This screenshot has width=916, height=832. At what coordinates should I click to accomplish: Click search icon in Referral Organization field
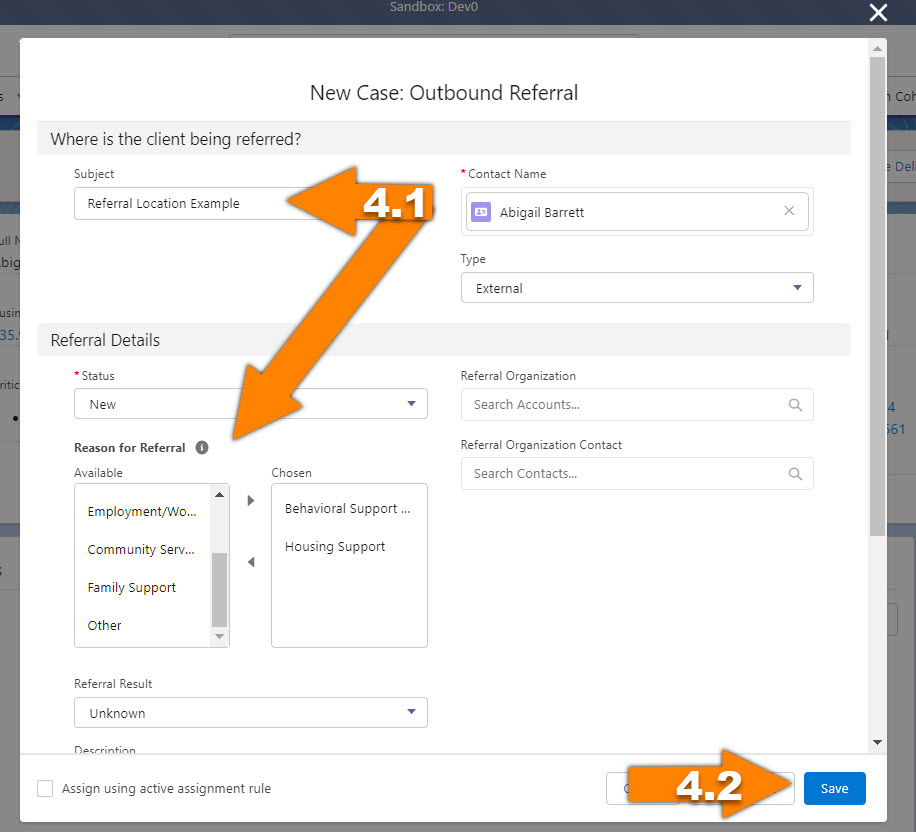click(795, 405)
